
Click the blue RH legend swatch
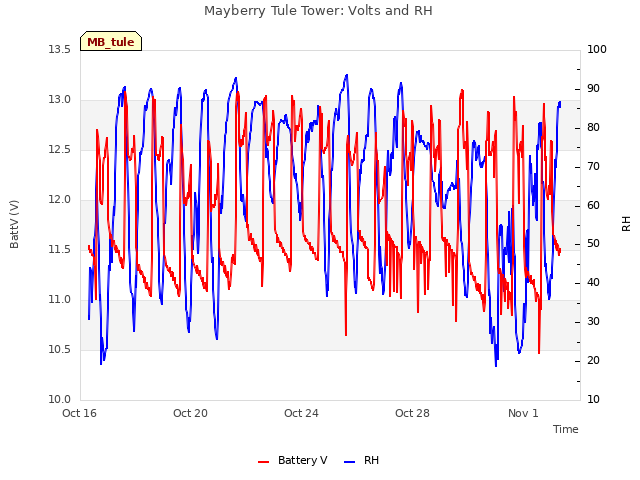(x=350, y=461)
